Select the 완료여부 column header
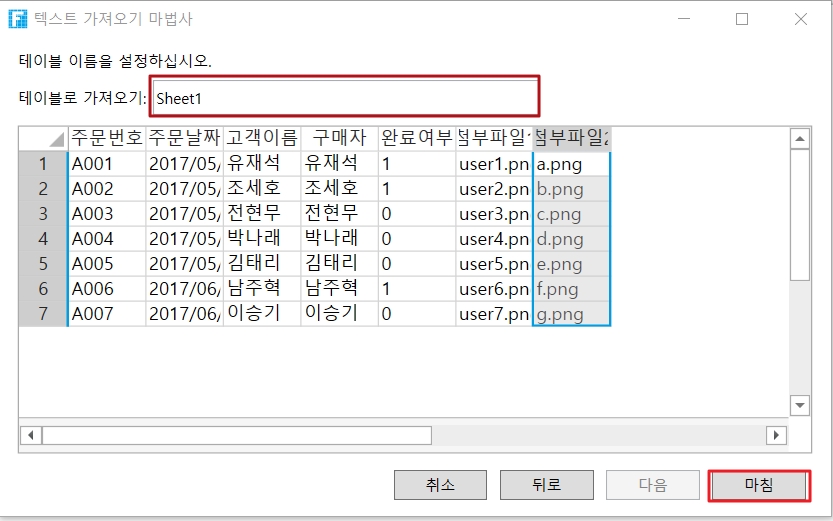Viewport: 833px width, 521px height. (416, 138)
